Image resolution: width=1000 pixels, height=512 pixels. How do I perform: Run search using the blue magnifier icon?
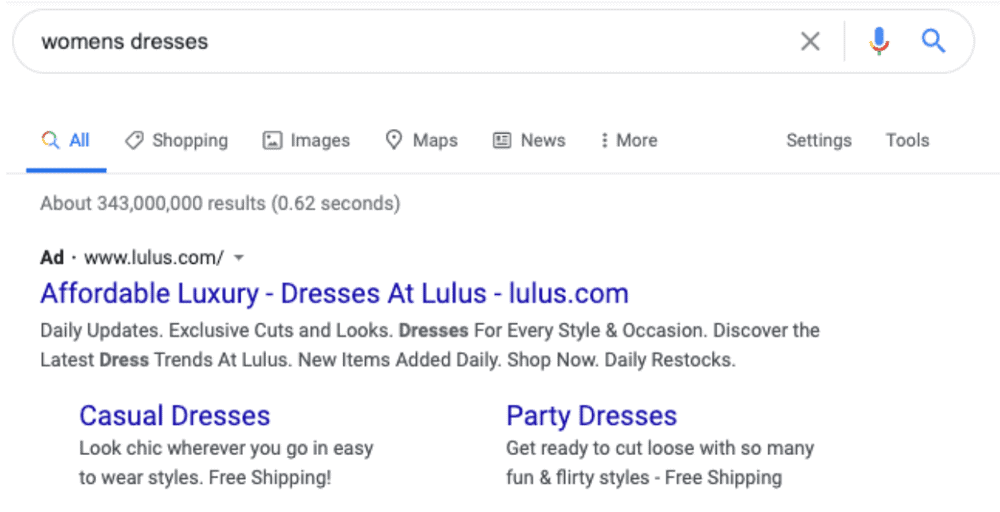[933, 41]
